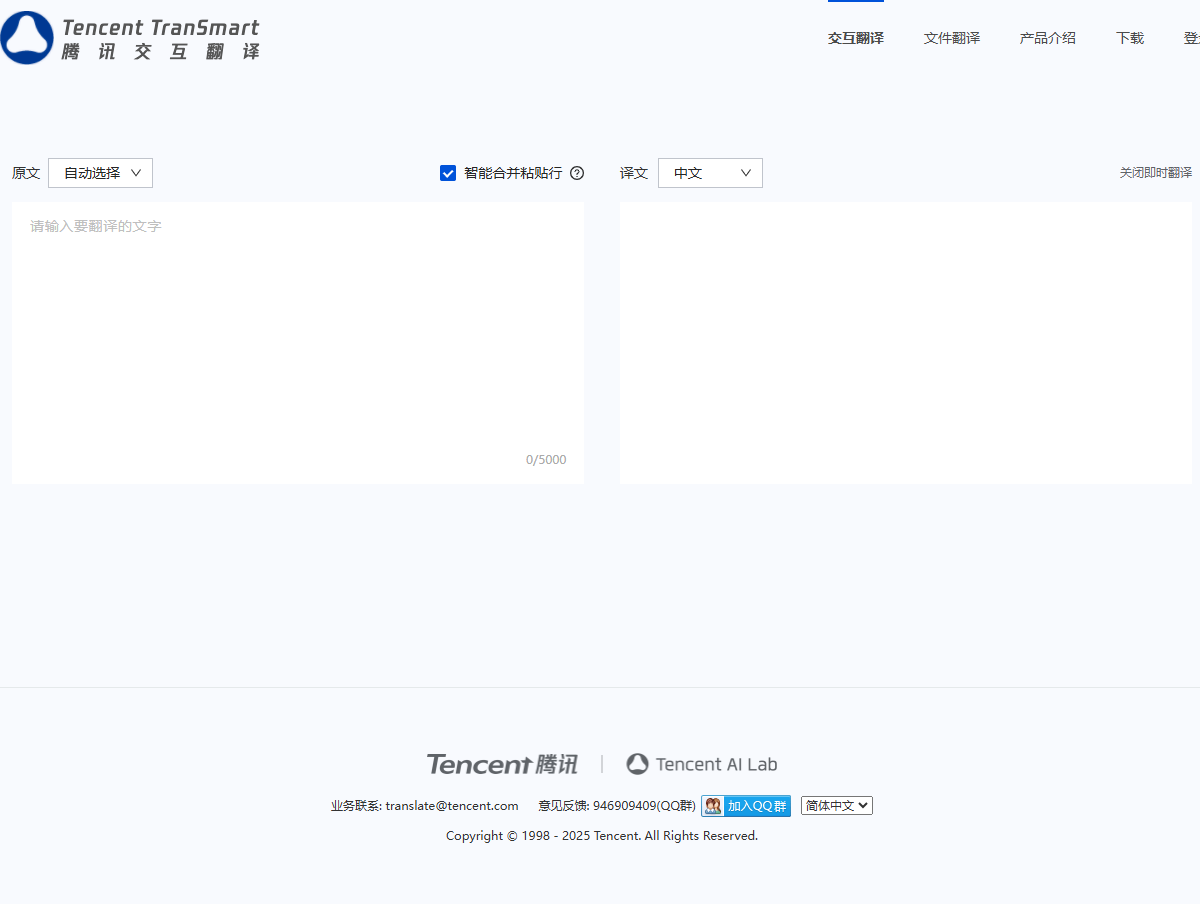This screenshot has height=904, width=1200.
Task: Click the Tencent TranSmart logo icon
Action: [x=27, y=38]
